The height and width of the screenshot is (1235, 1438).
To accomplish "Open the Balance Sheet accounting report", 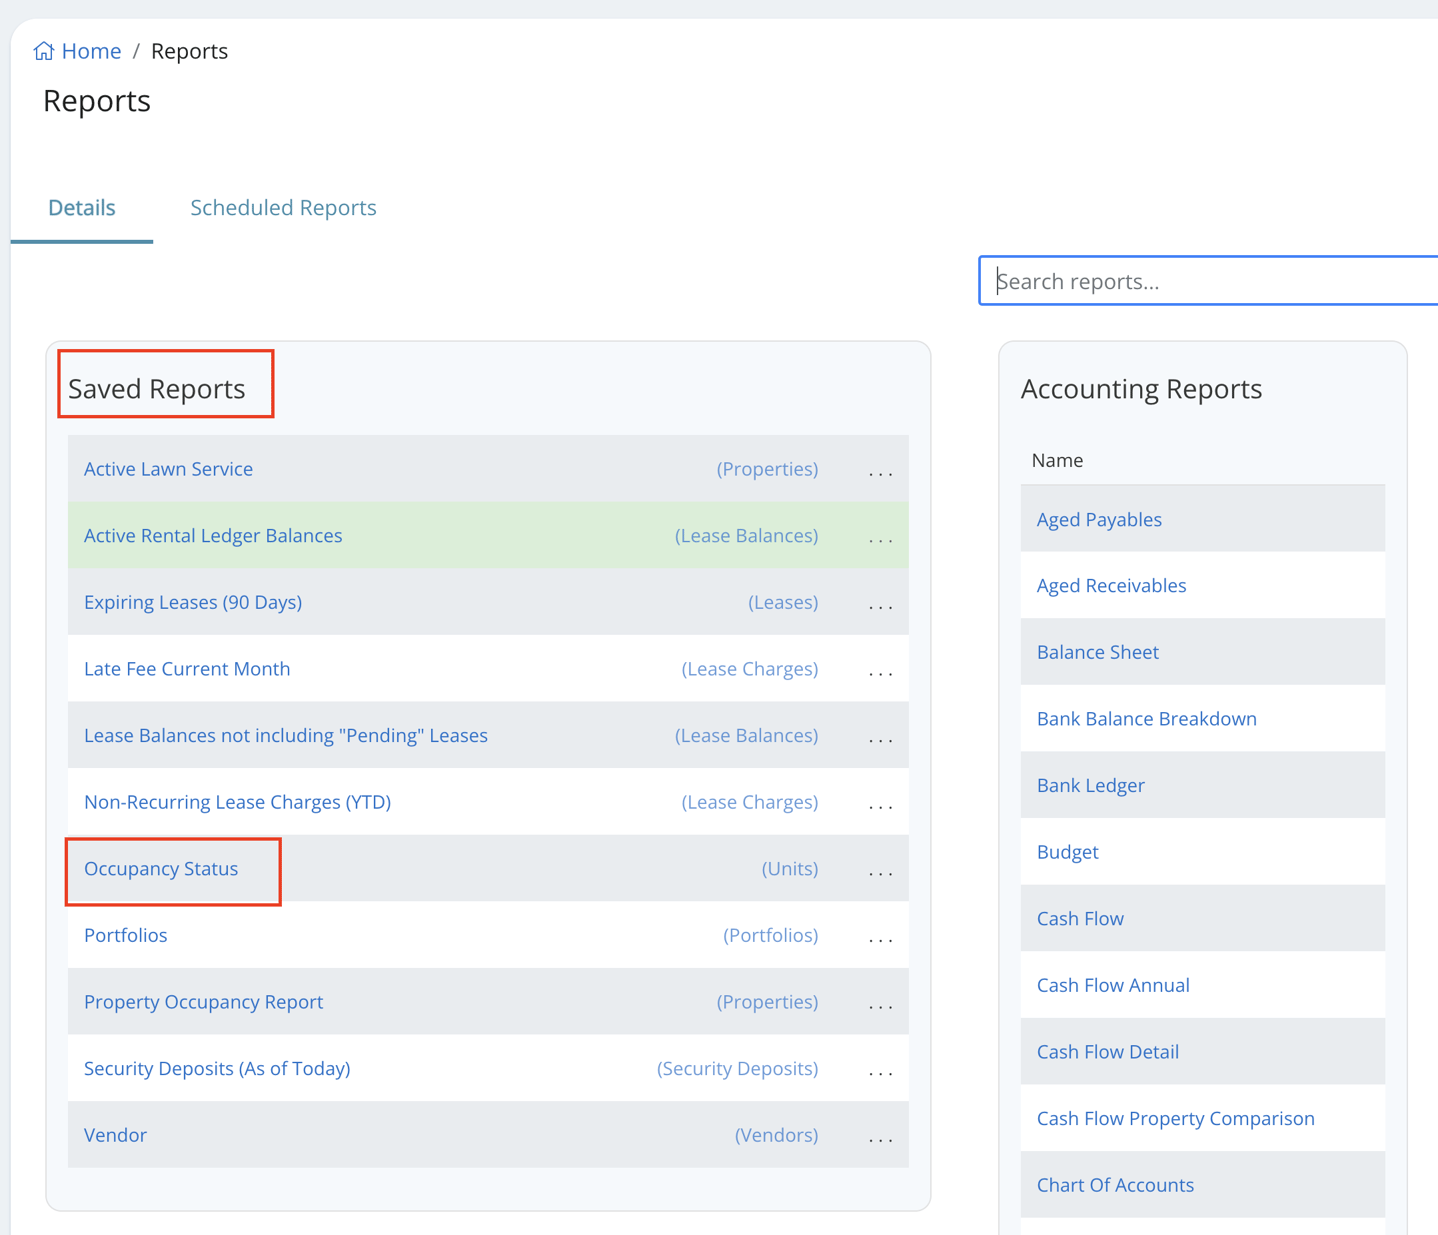I will click(x=1097, y=652).
